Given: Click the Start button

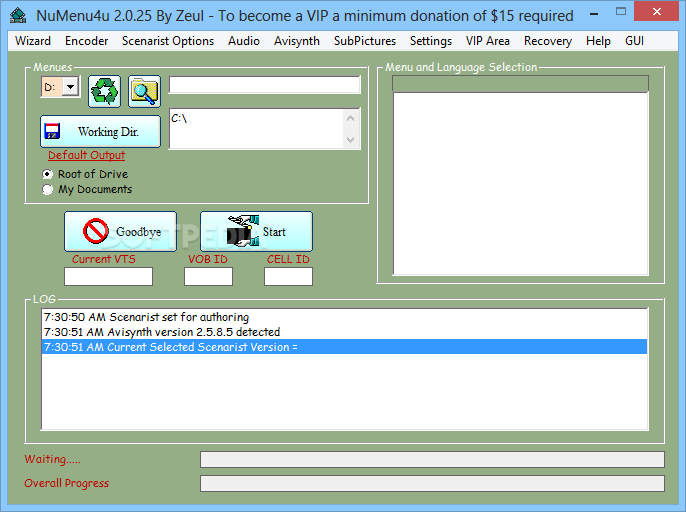Looking at the screenshot, I should (256, 231).
